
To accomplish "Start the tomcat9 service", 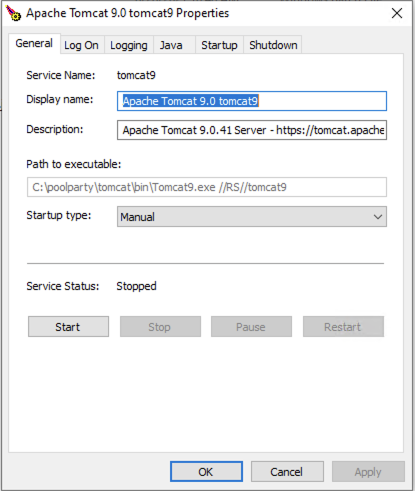I will click(68, 327).
